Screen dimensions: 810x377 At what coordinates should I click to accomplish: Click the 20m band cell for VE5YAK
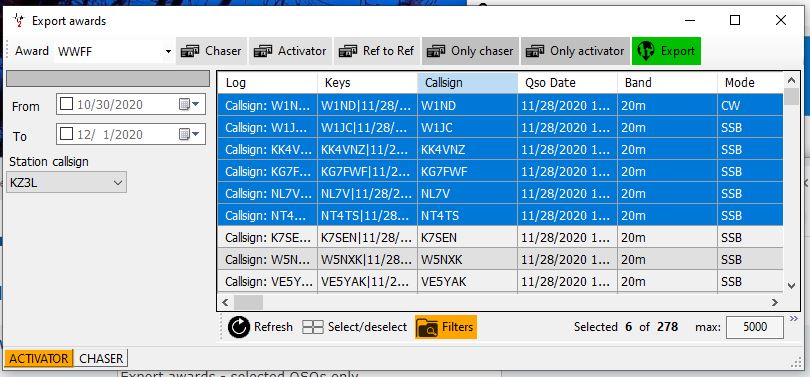(667, 281)
